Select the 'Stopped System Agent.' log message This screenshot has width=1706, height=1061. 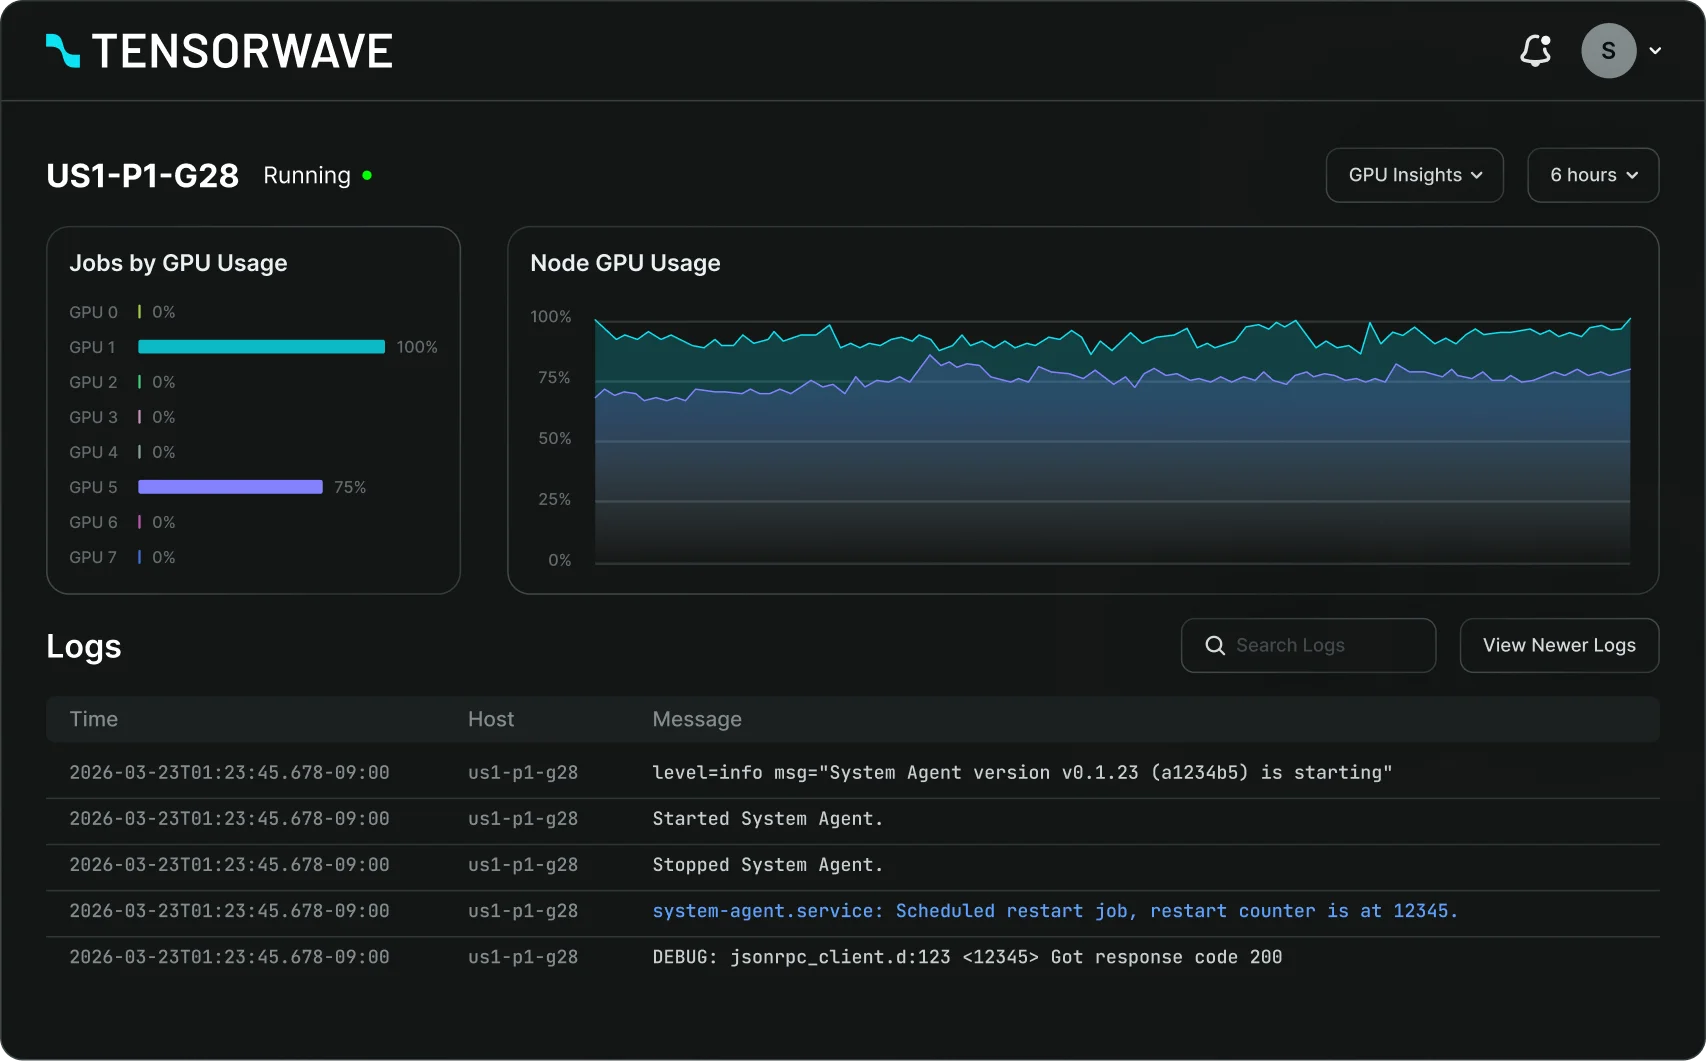click(768, 865)
